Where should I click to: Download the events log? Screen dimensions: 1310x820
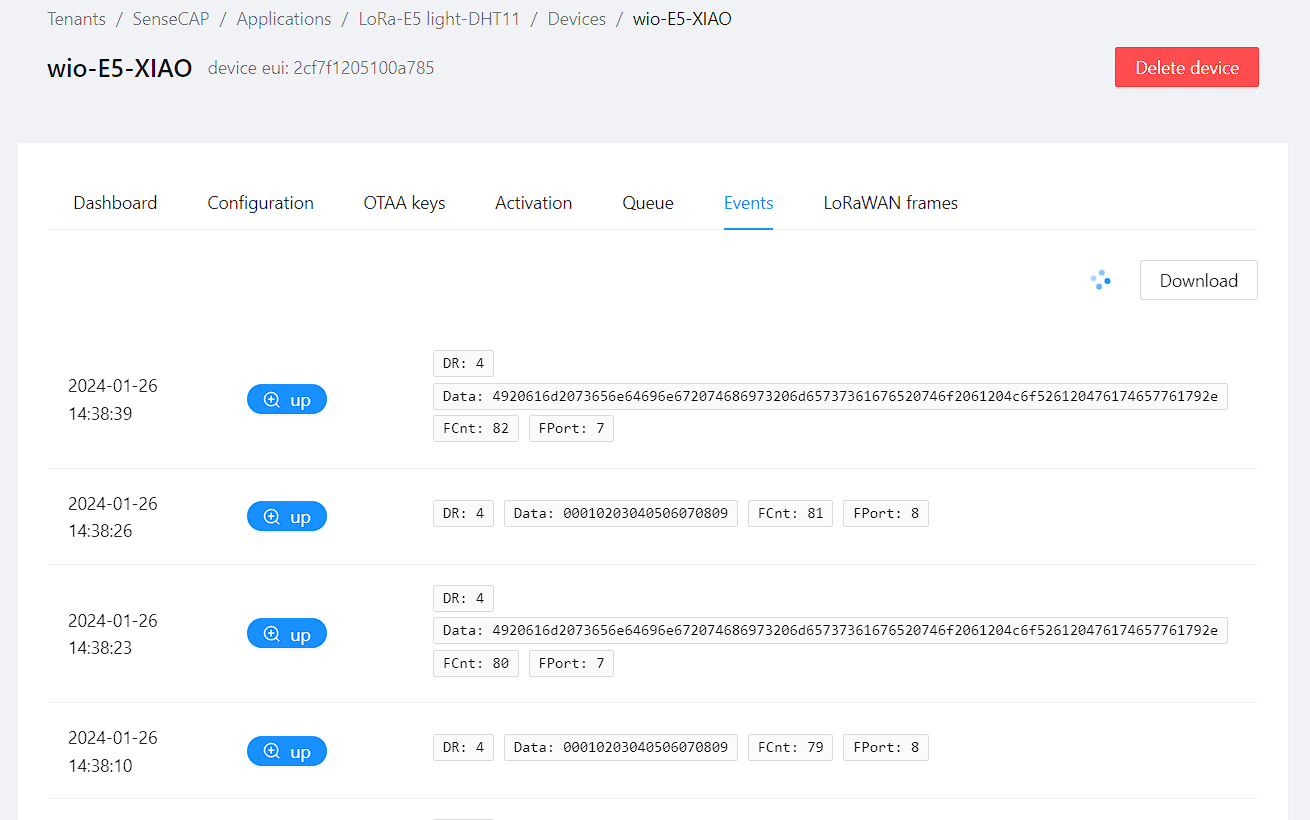(x=1199, y=280)
